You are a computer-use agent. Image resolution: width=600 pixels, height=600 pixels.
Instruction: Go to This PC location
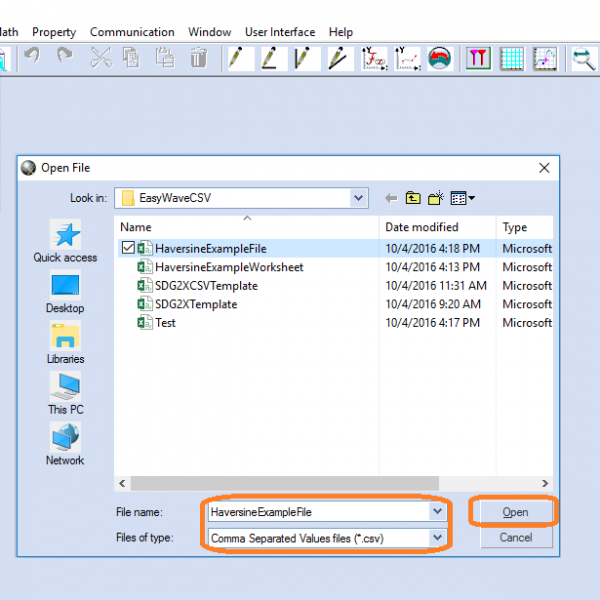[65, 393]
